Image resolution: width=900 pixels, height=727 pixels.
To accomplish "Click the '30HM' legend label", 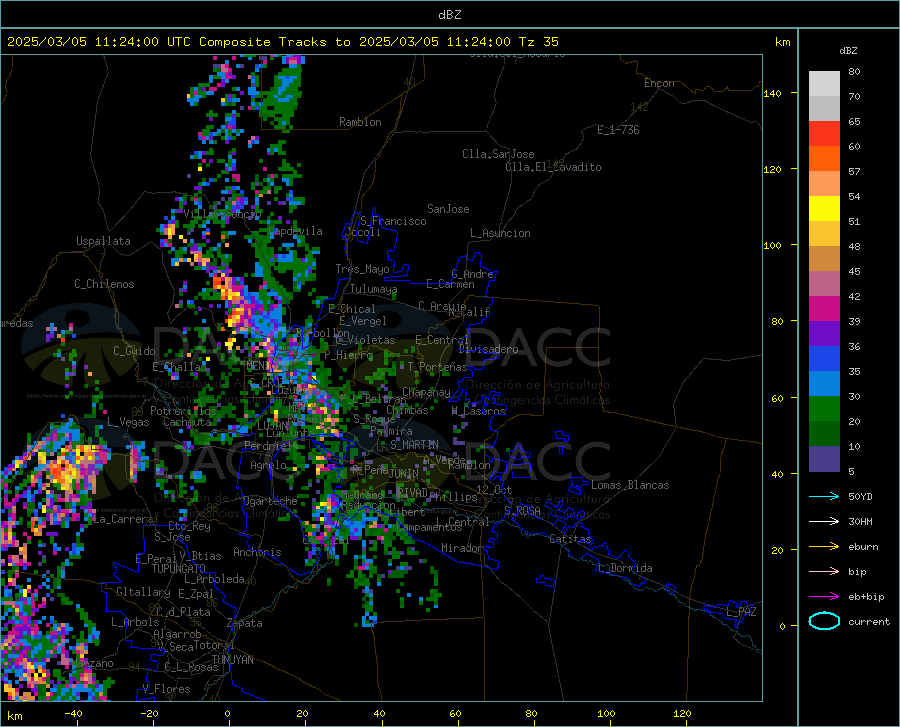I will [x=860, y=522].
